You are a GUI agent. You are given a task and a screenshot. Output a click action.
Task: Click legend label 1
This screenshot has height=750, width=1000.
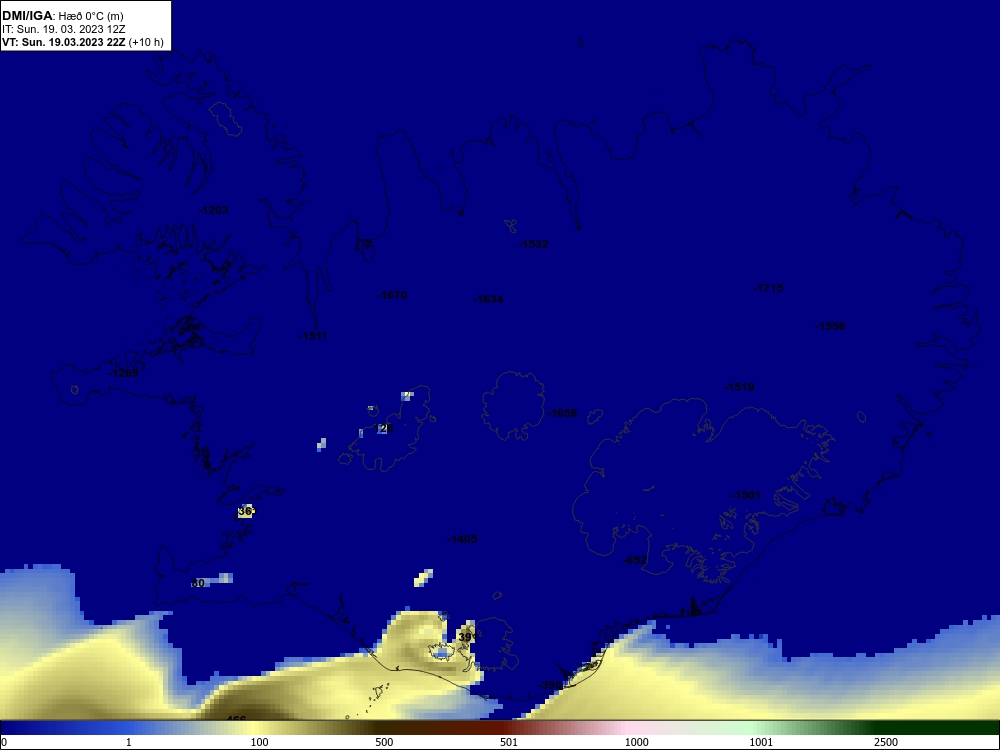129,742
